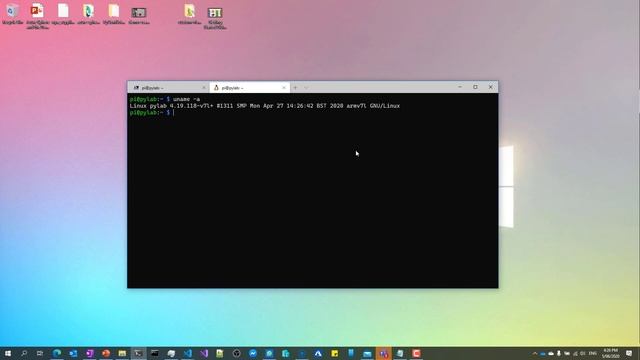This screenshot has height=360, width=640.
Task: Click the uname -a output line
Action: click(x=264, y=106)
